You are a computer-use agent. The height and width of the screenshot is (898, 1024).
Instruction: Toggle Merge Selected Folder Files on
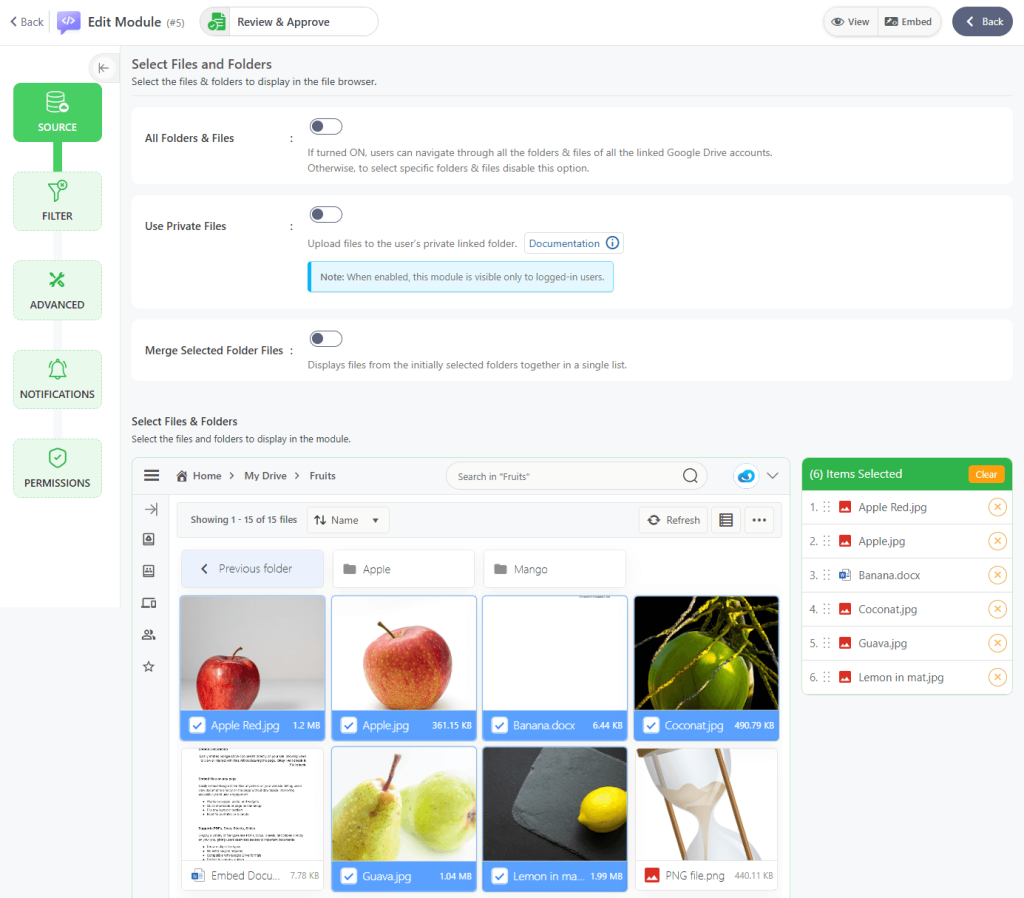point(326,339)
